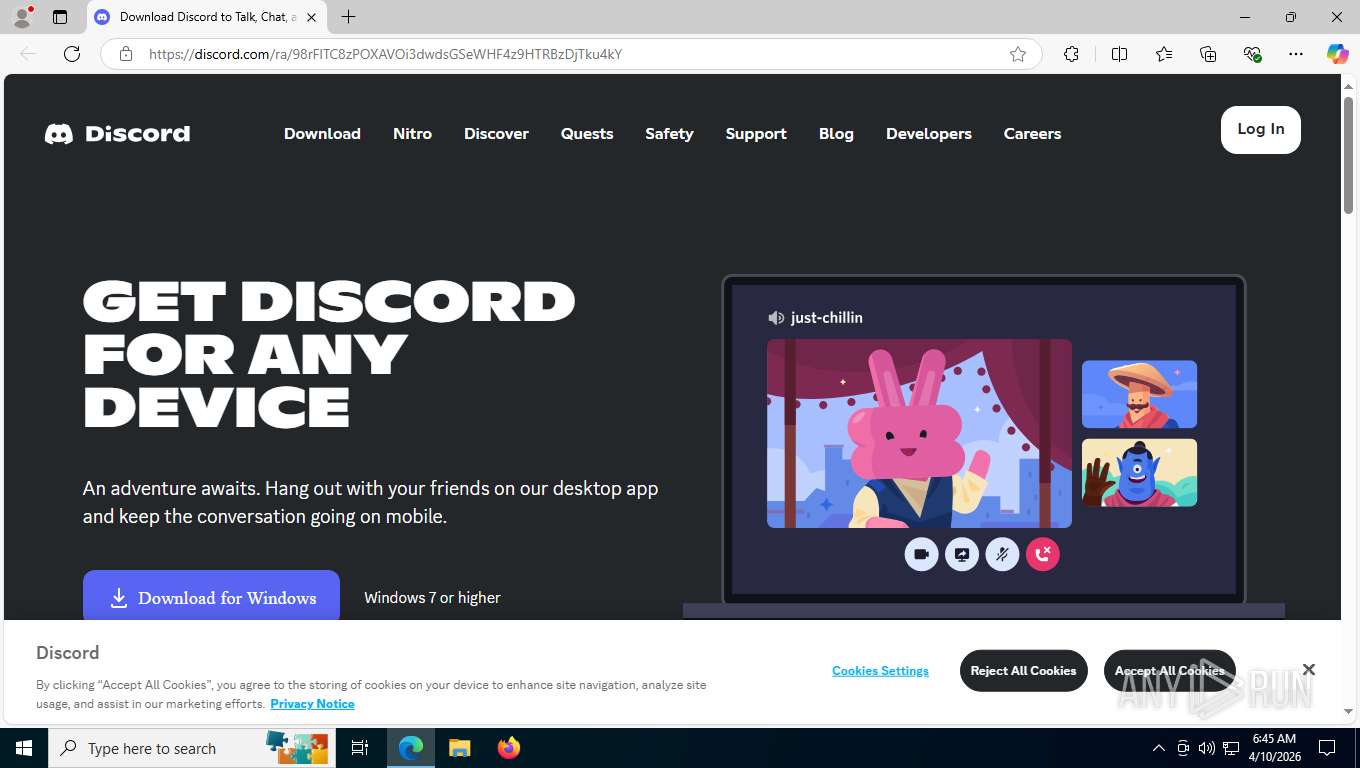Click the Windows 7 or higher text
Screen dimensions: 1360x768
tap(432, 598)
